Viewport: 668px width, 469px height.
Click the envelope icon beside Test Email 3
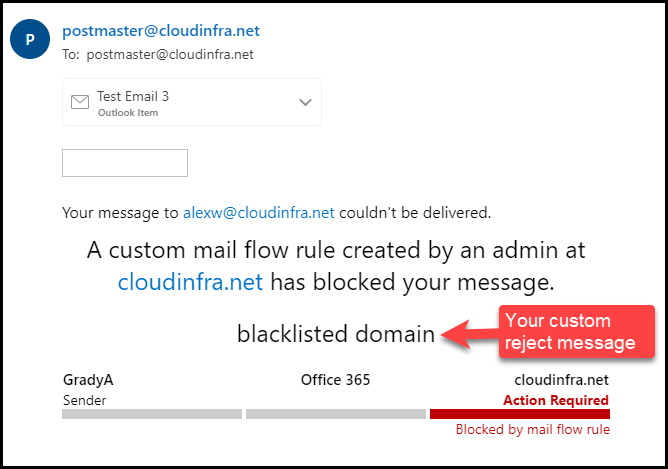click(80, 102)
